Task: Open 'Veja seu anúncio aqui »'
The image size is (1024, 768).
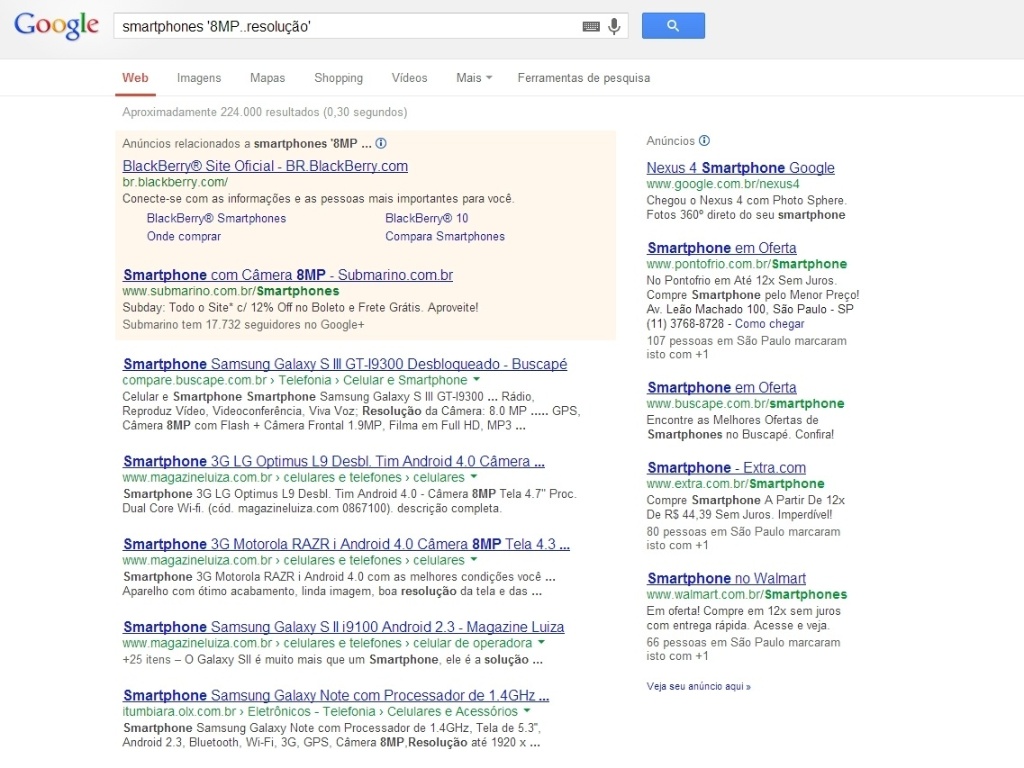Action: (x=700, y=688)
